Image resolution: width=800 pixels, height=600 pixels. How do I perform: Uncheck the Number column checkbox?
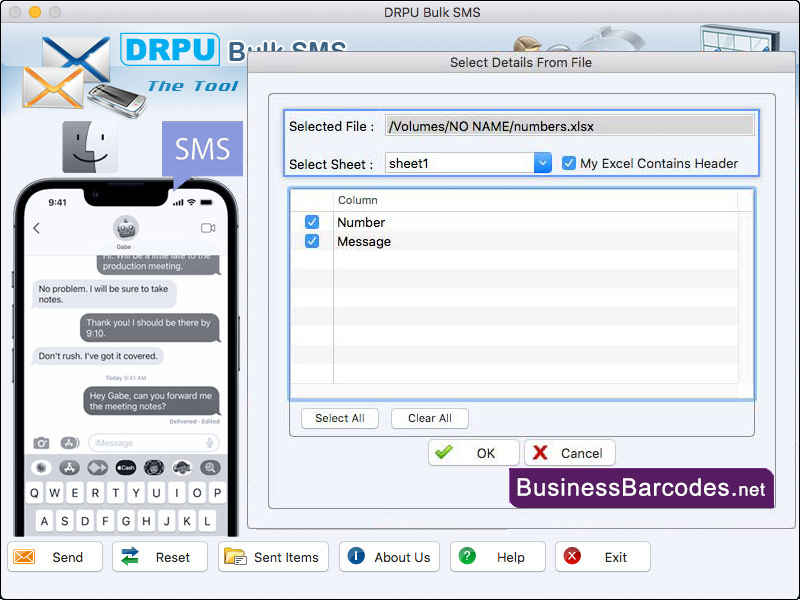click(x=311, y=222)
